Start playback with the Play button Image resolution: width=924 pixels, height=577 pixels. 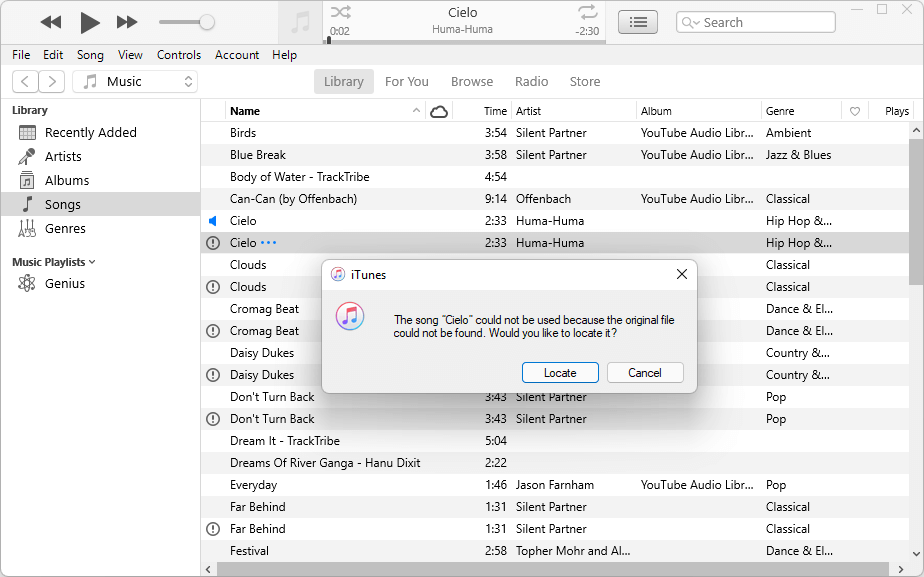[x=90, y=22]
